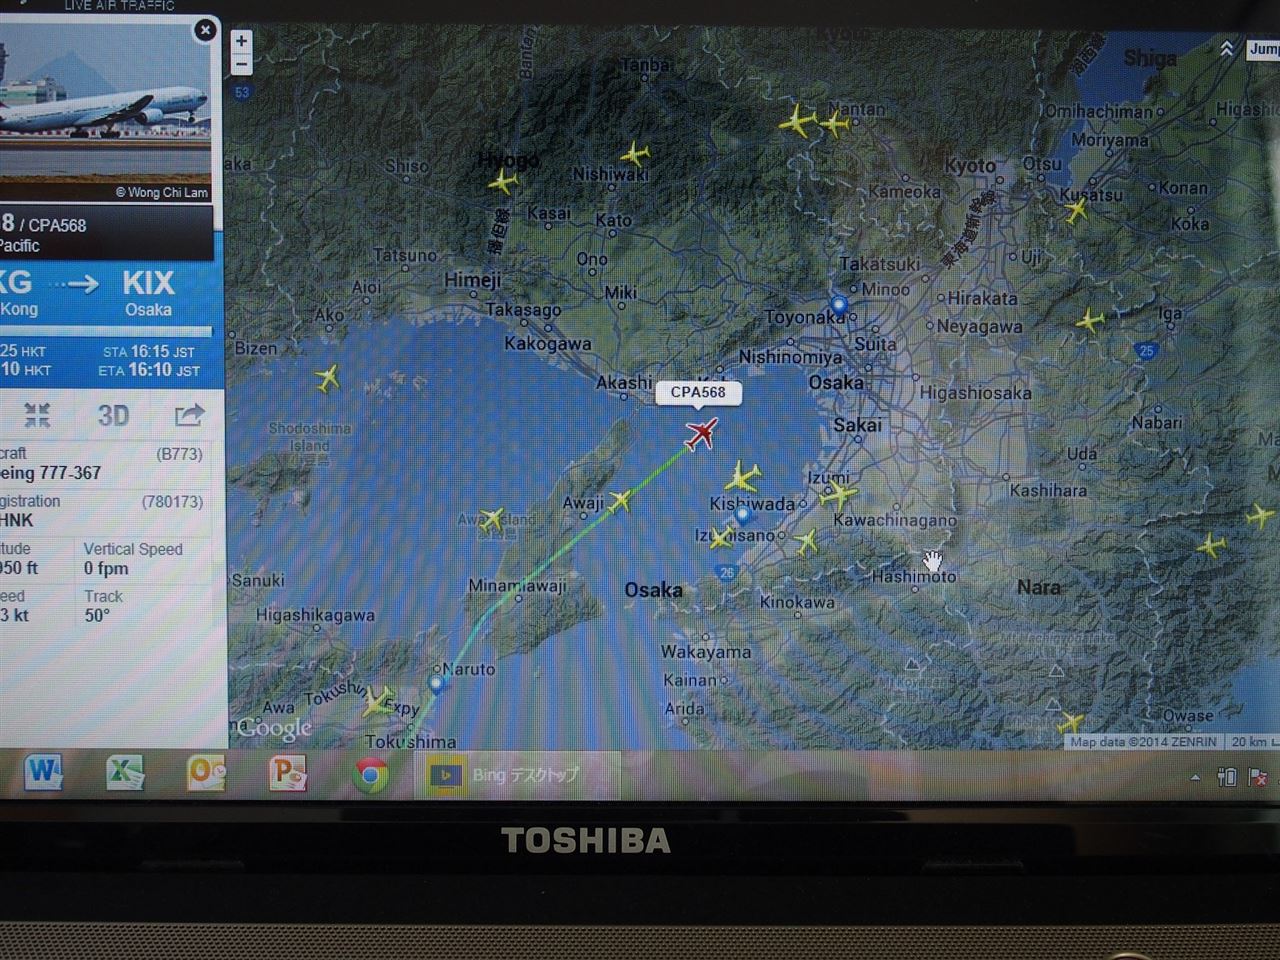Open the Bing desktop taskbar item

click(517, 775)
